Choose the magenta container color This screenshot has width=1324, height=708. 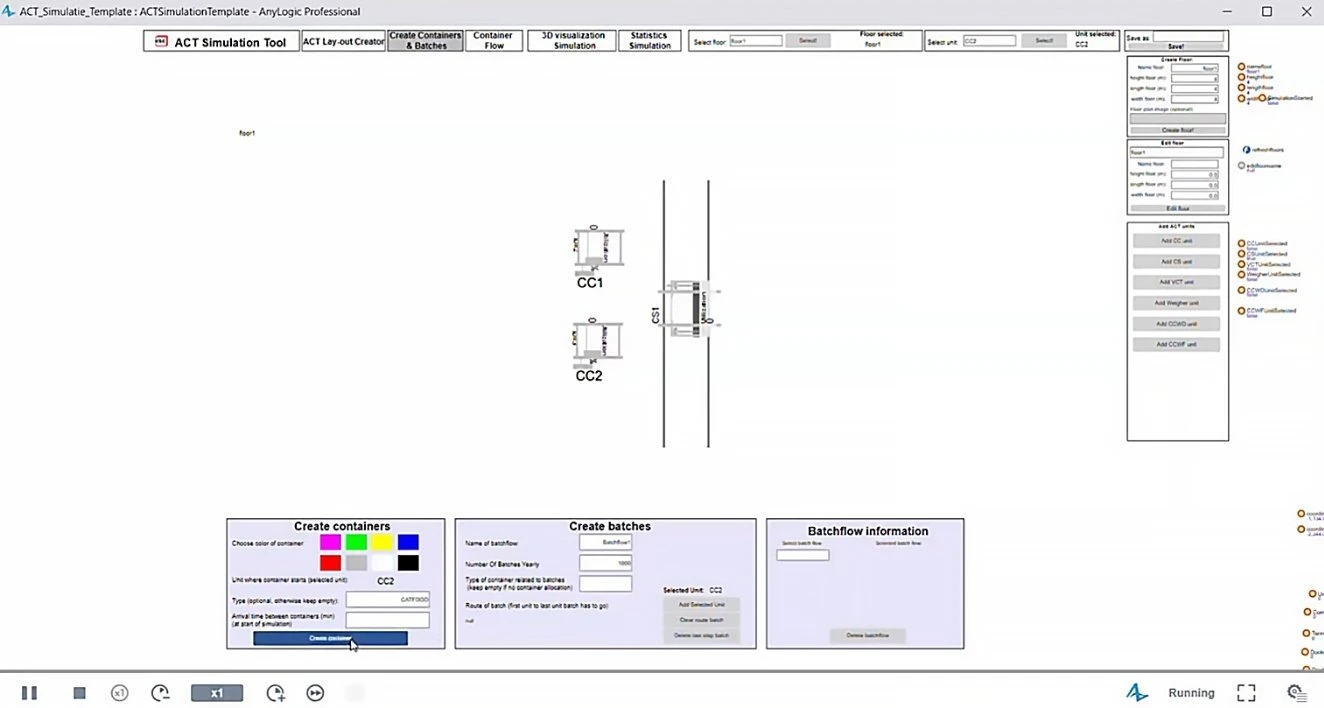click(x=330, y=542)
